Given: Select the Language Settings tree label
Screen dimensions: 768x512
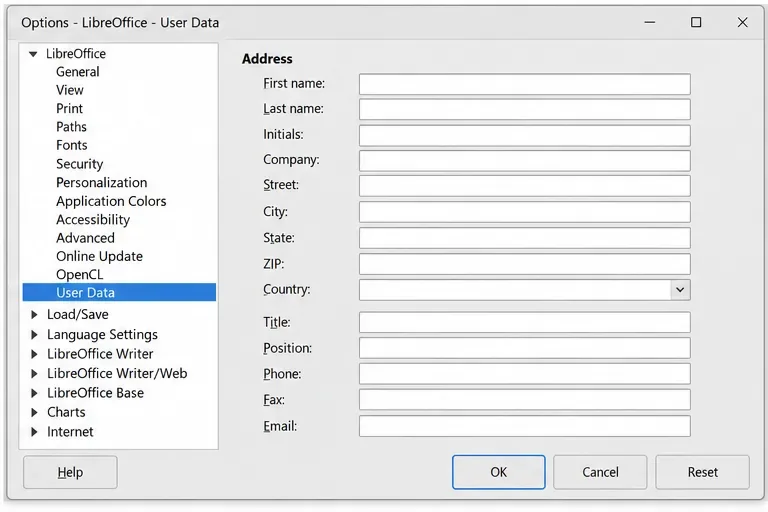Looking at the screenshot, I should (x=102, y=335).
